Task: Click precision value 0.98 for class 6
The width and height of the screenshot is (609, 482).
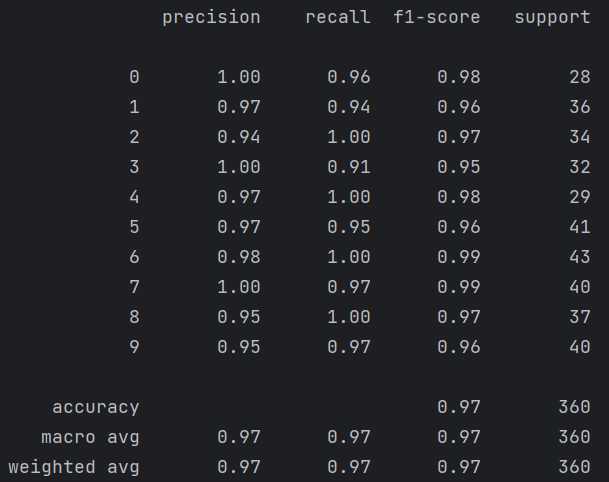Action: [238, 257]
